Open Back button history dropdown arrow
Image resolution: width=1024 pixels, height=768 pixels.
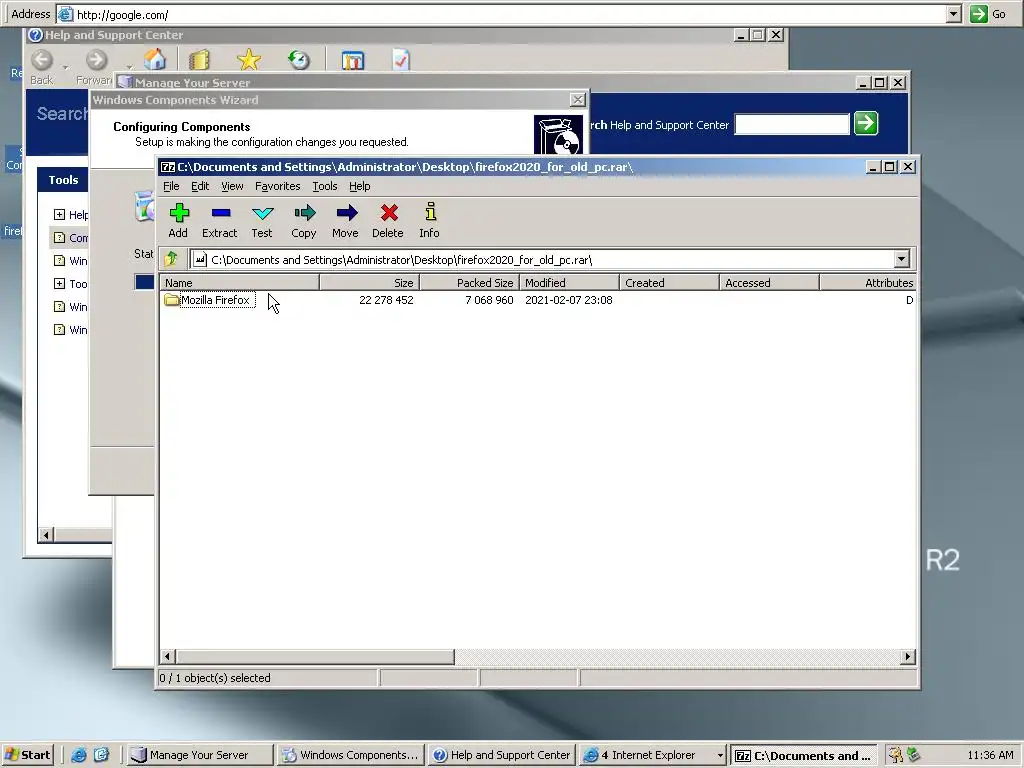coord(65,67)
